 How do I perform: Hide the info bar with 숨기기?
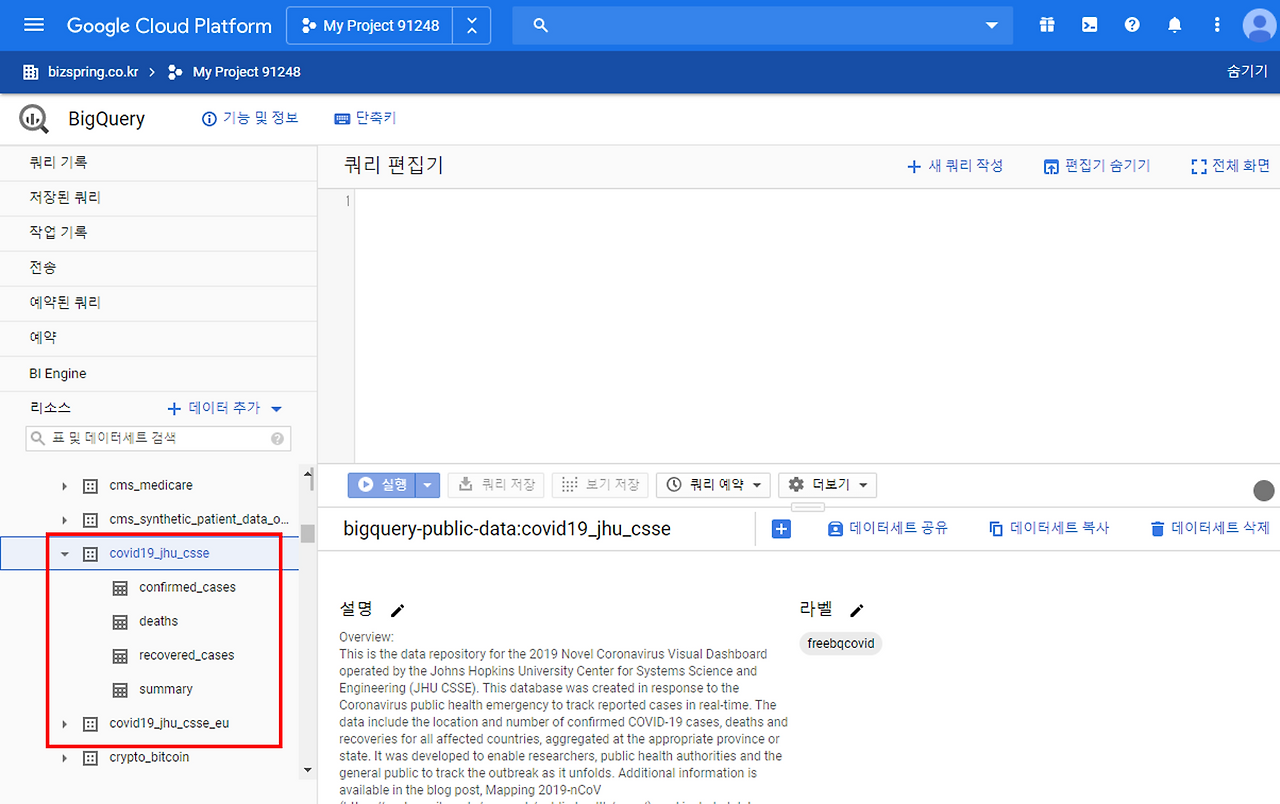pyautogui.click(x=1246, y=71)
